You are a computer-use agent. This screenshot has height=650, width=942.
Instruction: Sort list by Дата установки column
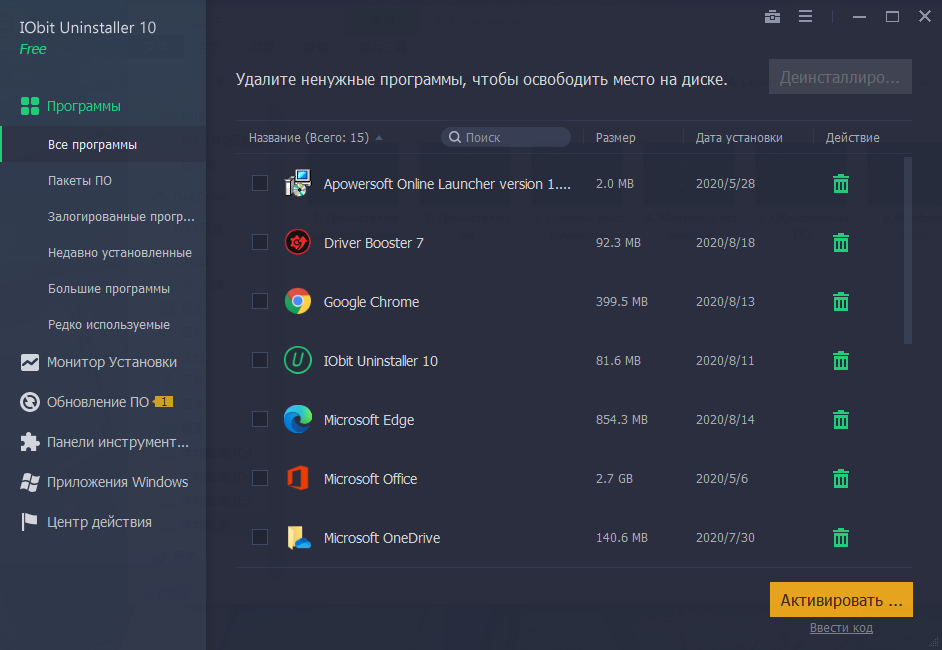[x=739, y=138]
